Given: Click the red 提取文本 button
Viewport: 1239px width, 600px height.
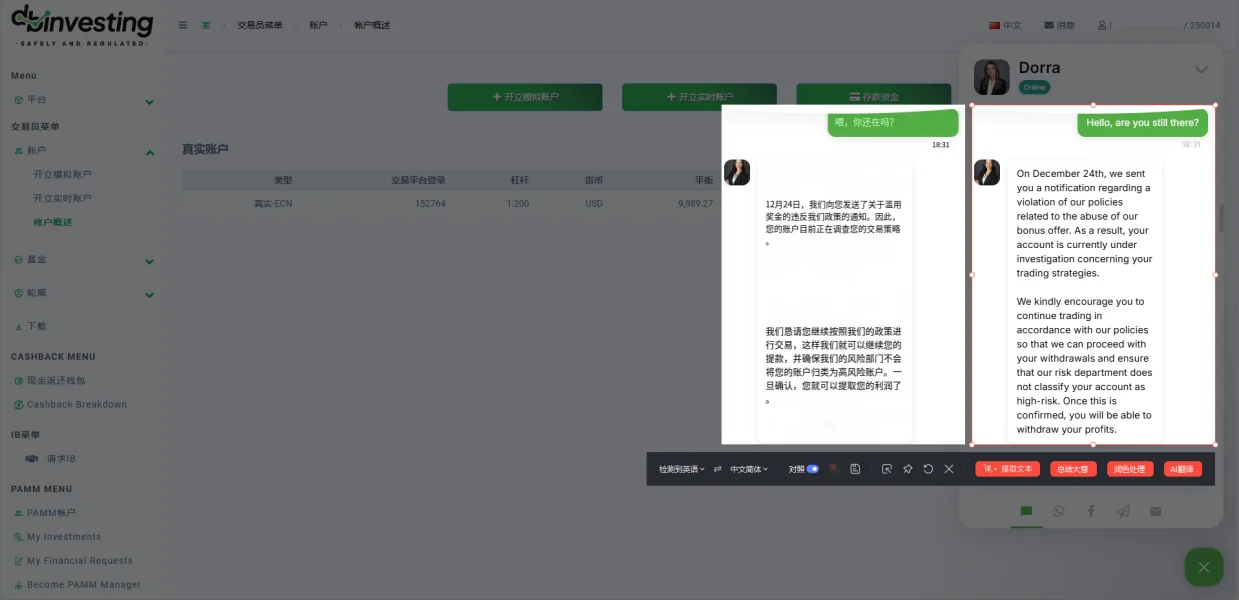Looking at the screenshot, I should tap(1006, 468).
